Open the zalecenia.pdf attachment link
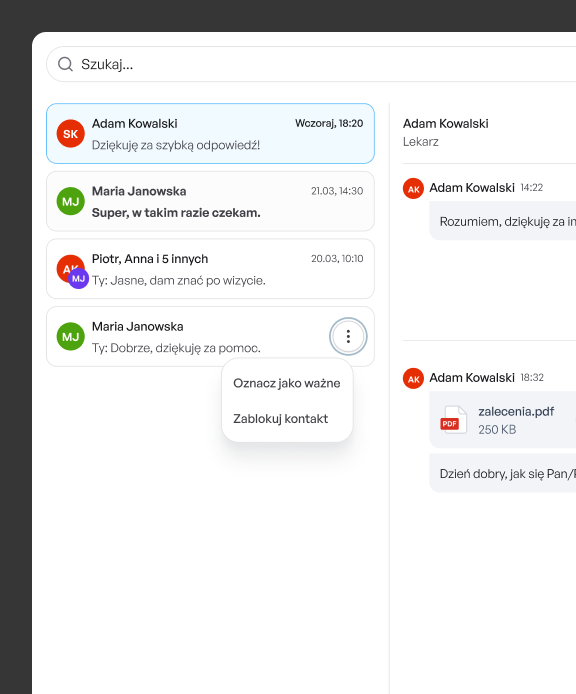Viewport: 576px width, 694px height. 516,412
